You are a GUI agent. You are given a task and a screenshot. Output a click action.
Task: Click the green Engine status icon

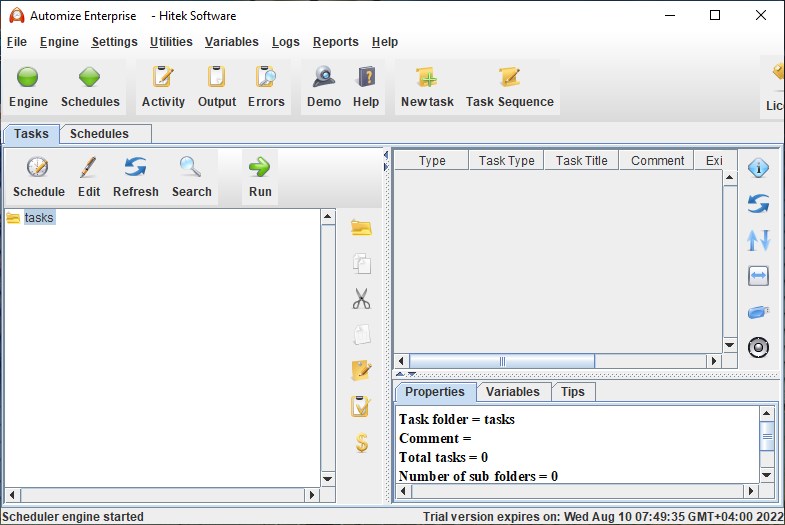click(28, 77)
